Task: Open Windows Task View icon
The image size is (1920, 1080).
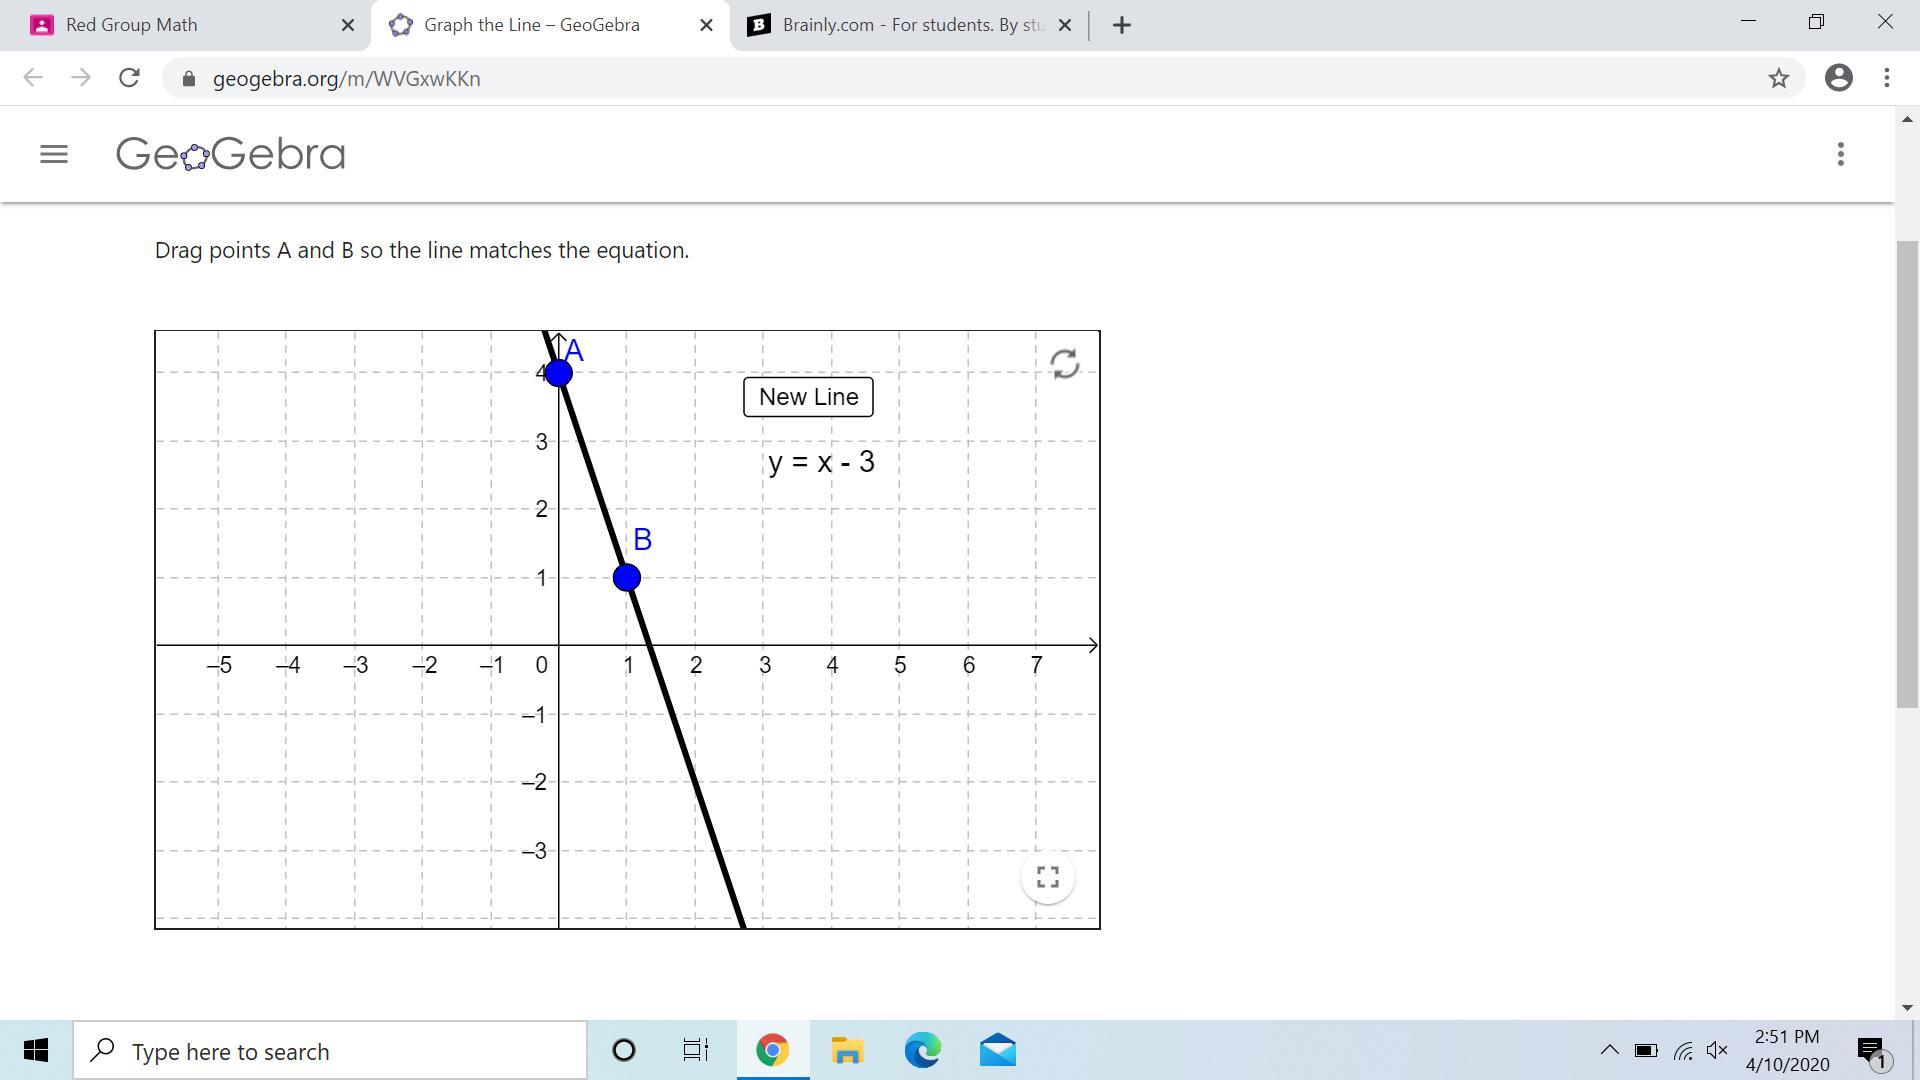Action: pos(695,1051)
